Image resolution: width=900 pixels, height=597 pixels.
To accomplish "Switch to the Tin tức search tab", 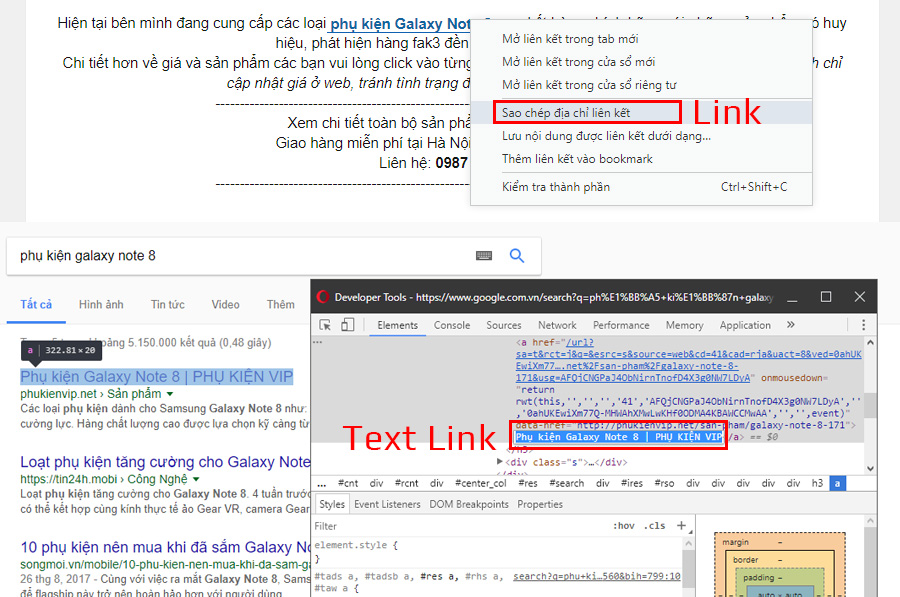I will (x=168, y=304).
